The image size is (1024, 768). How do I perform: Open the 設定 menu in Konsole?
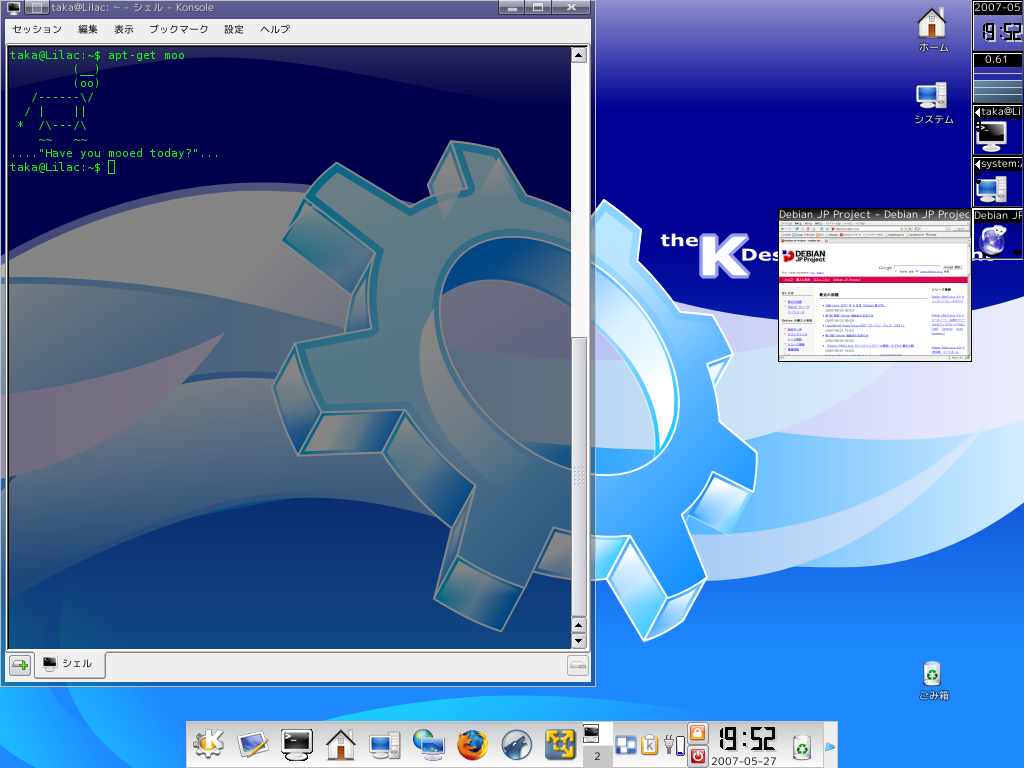click(234, 29)
